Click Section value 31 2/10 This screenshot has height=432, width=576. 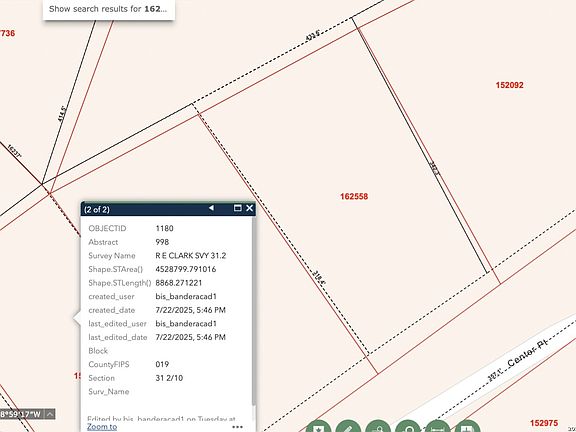coord(169,378)
